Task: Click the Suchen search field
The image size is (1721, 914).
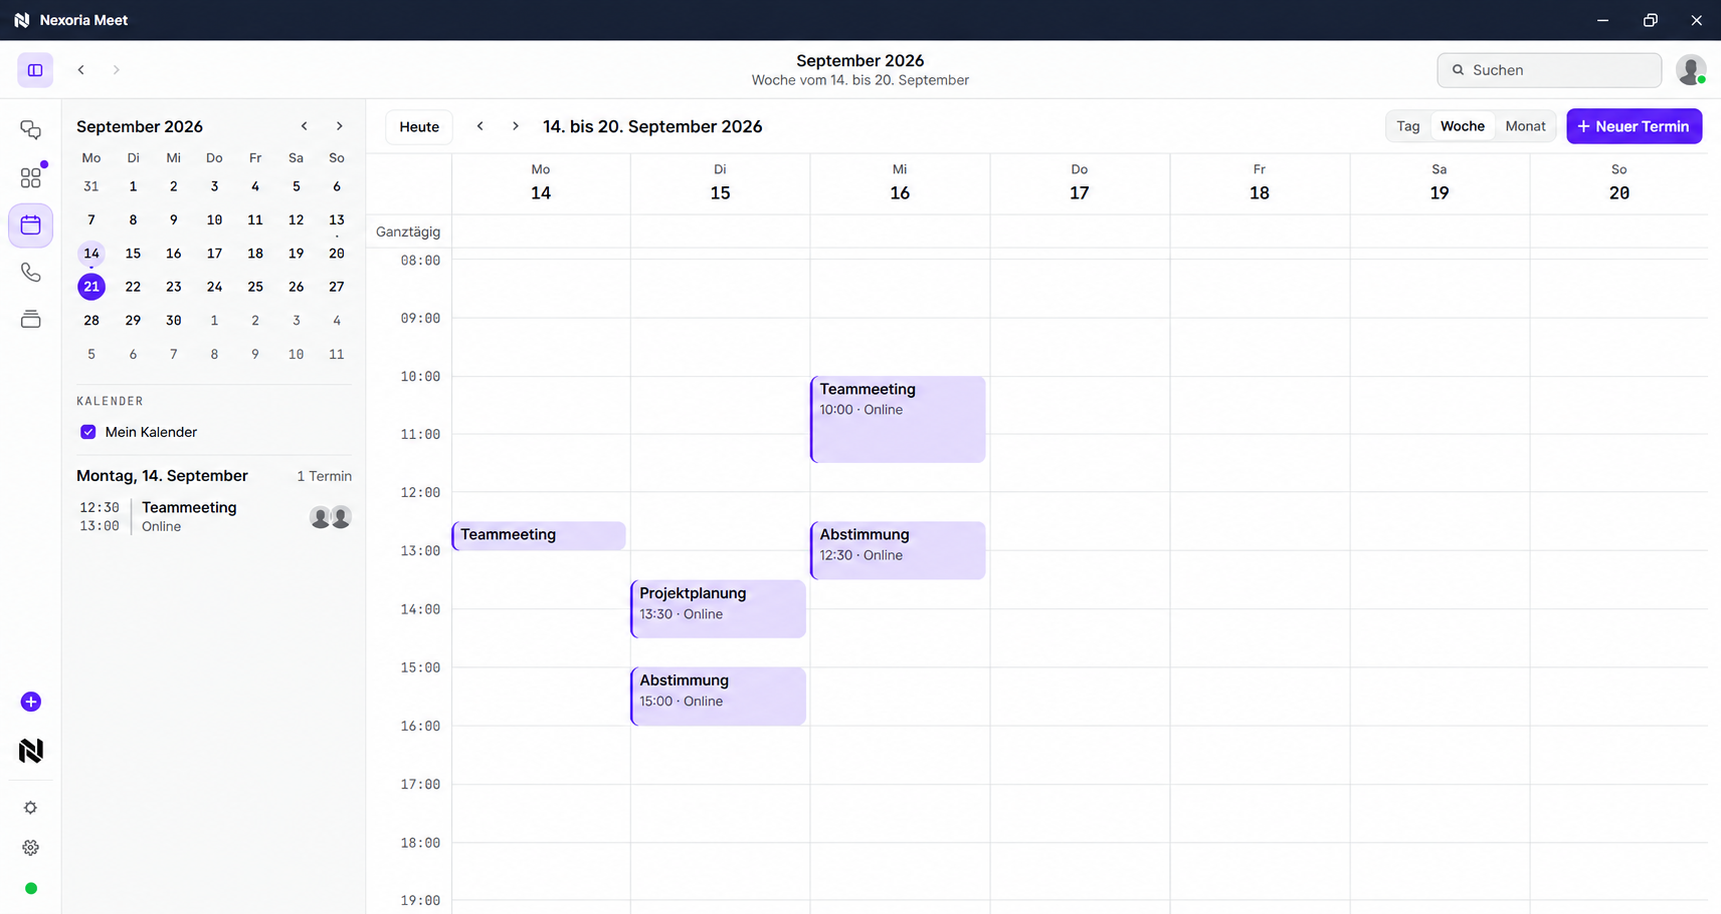Action: [1549, 70]
